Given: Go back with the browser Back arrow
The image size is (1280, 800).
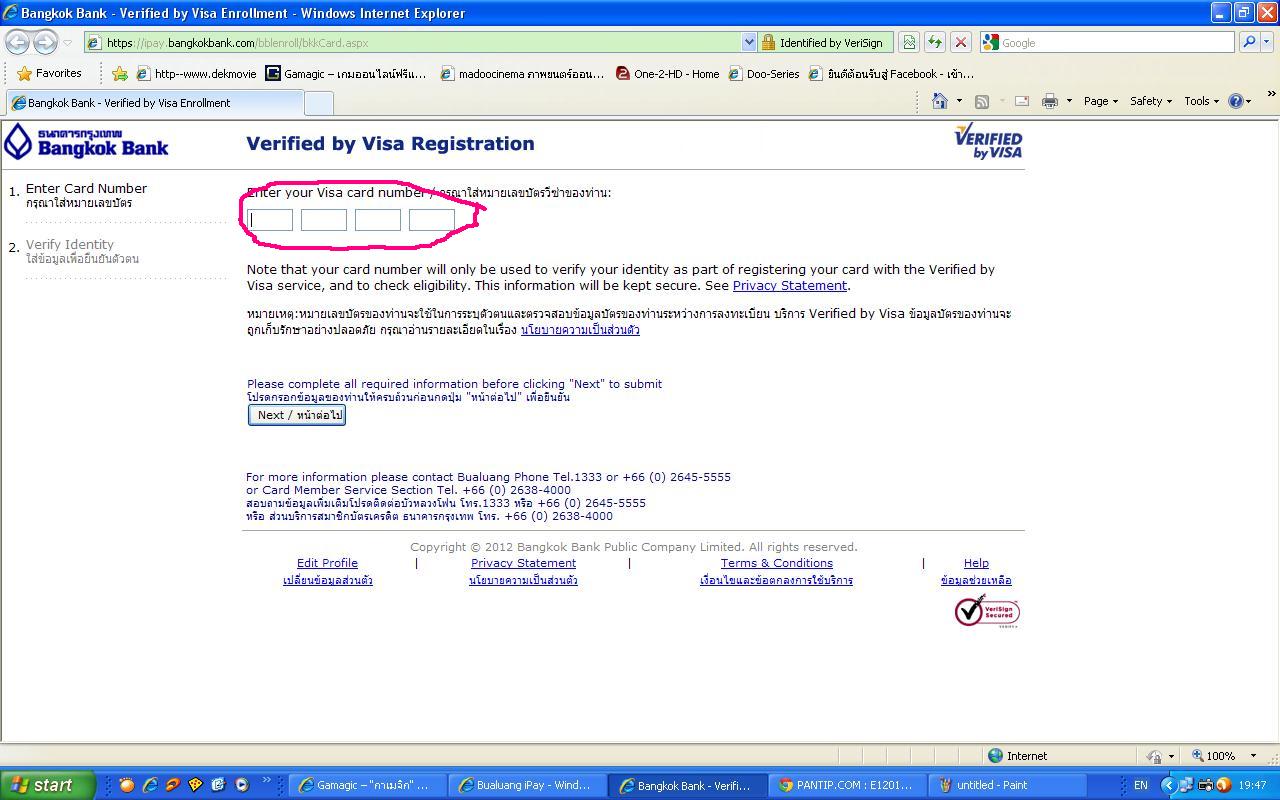Looking at the screenshot, I should [18, 42].
